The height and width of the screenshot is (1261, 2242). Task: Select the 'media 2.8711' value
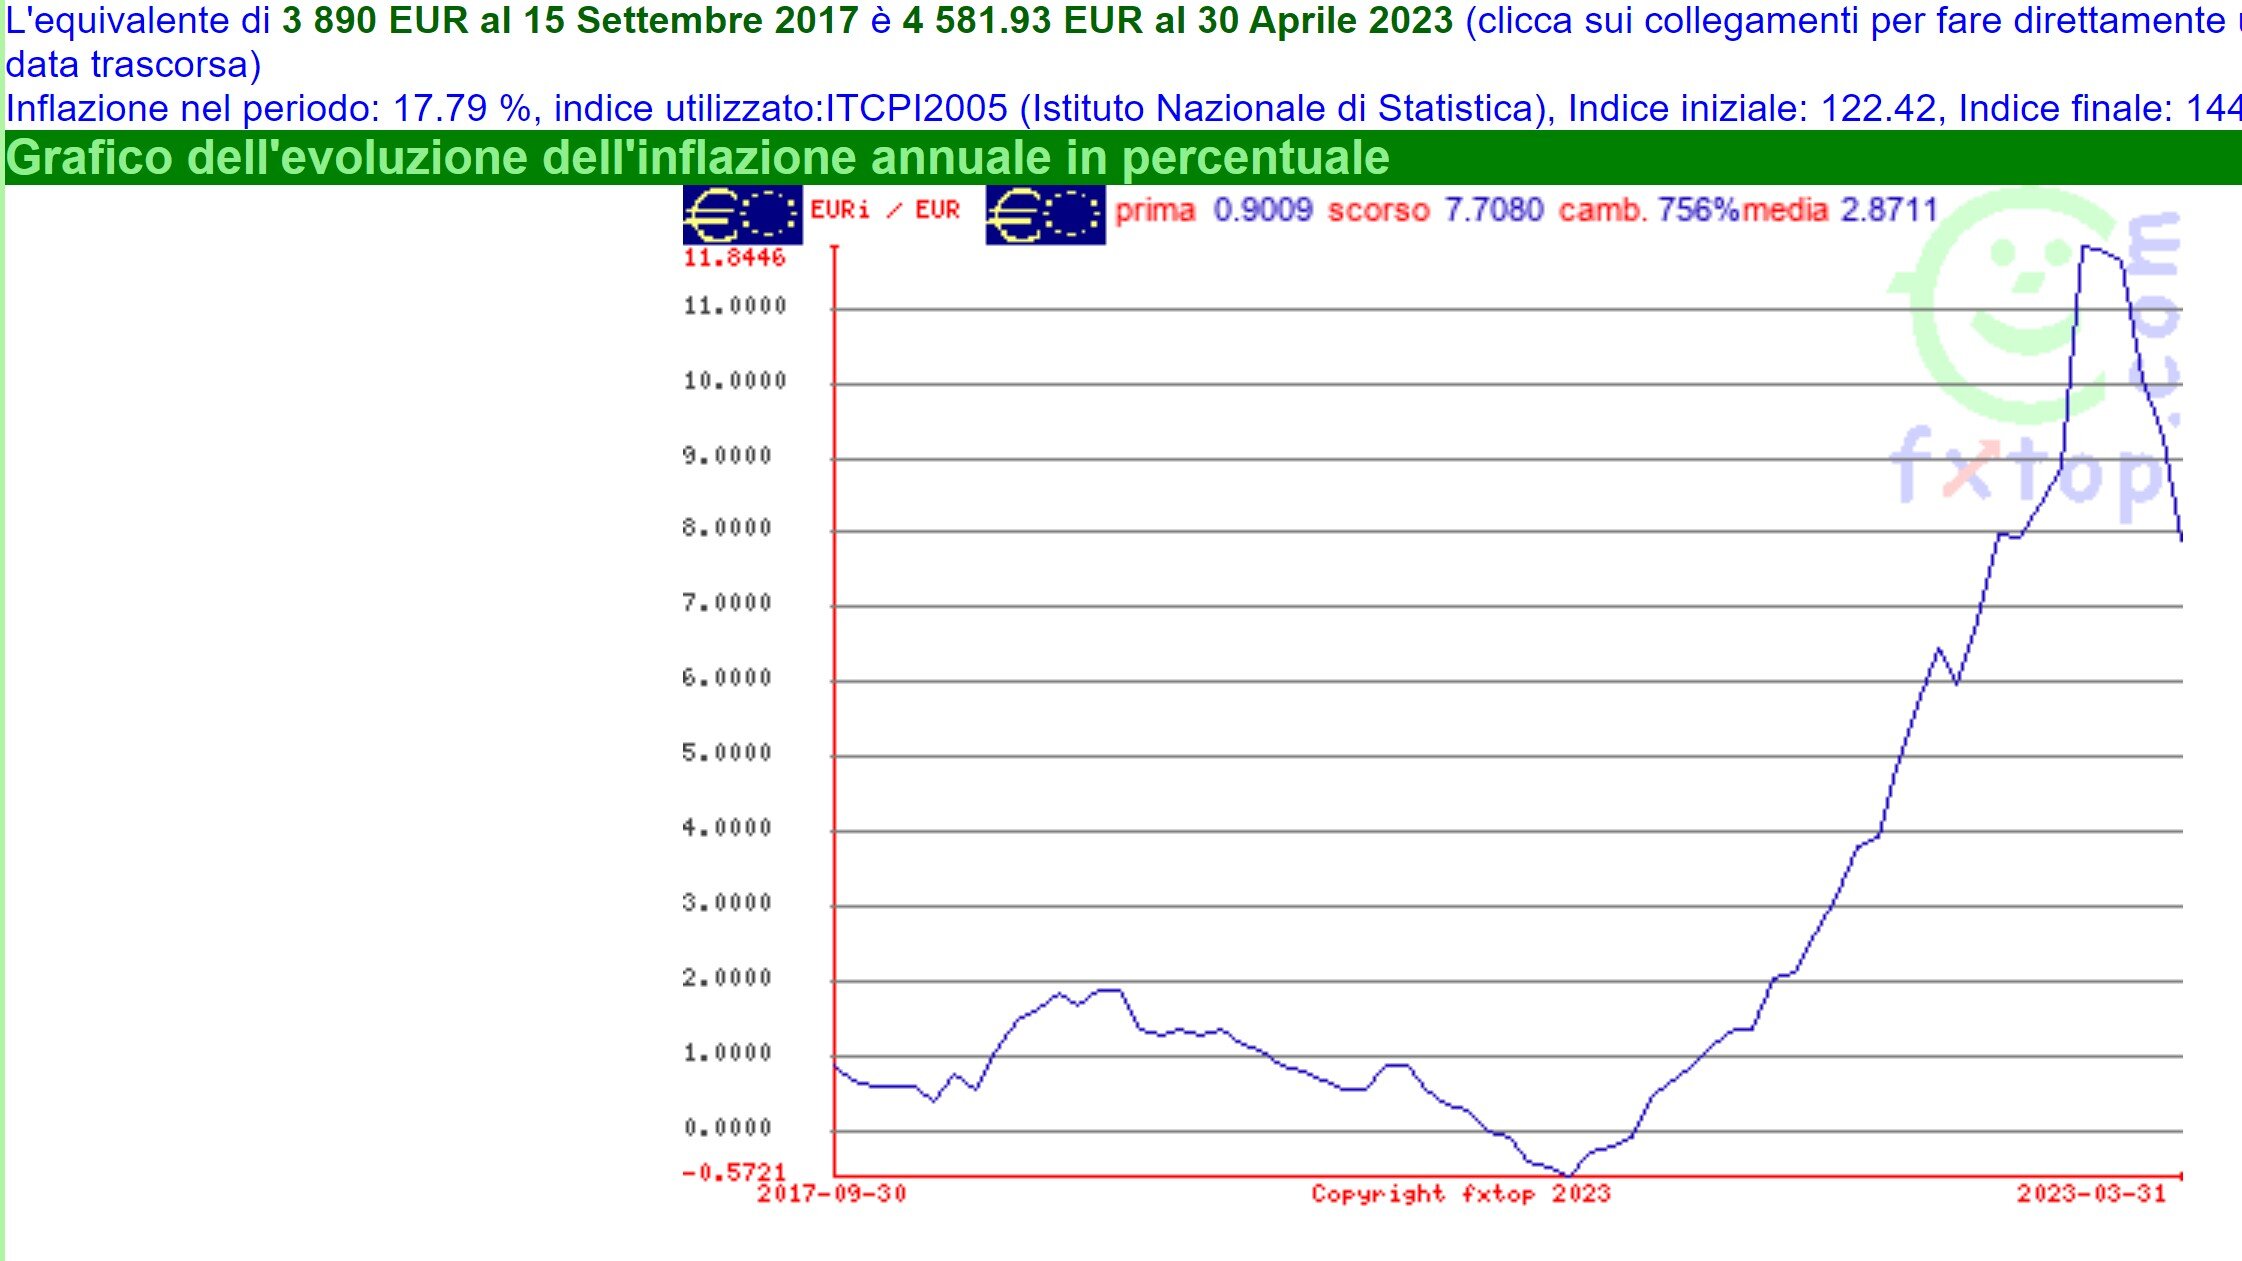pyautogui.click(x=1840, y=210)
